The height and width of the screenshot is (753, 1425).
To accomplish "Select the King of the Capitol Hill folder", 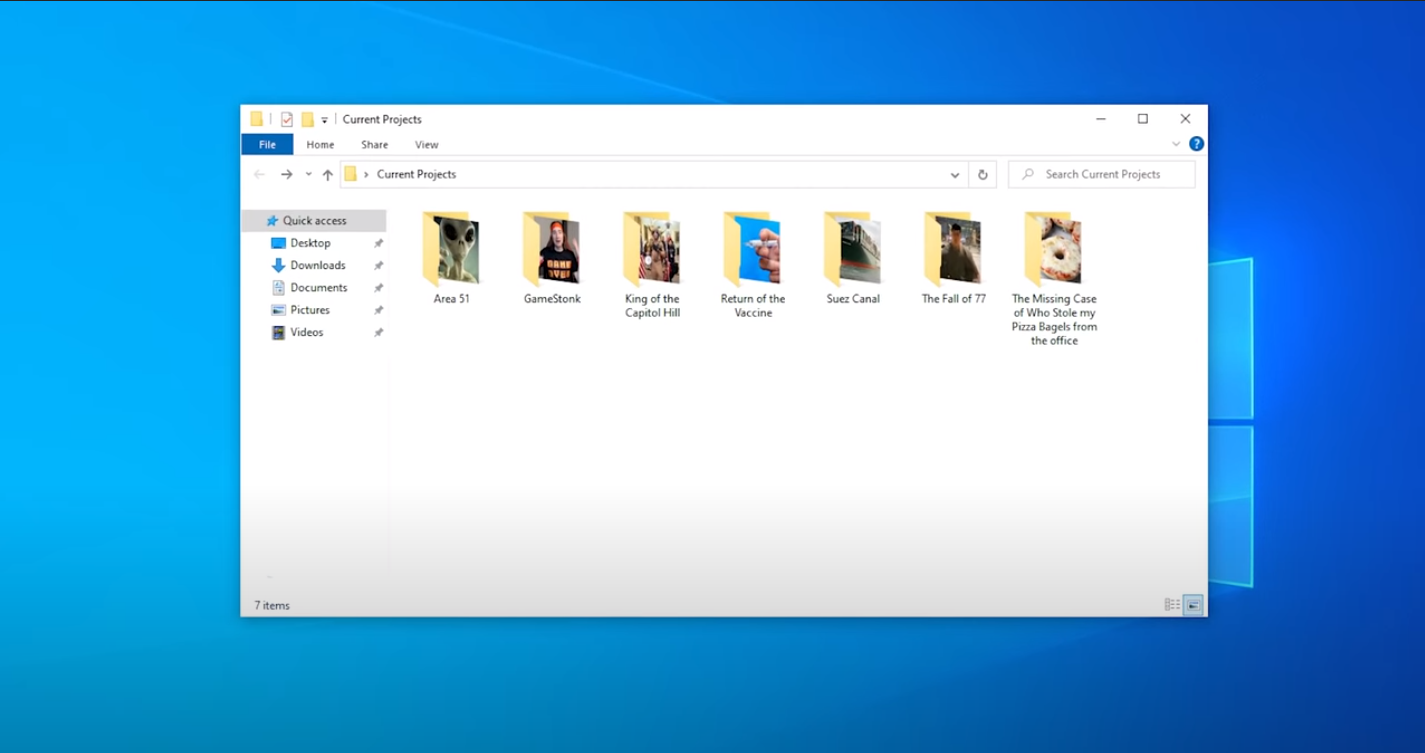I will [x=652, y=265].
